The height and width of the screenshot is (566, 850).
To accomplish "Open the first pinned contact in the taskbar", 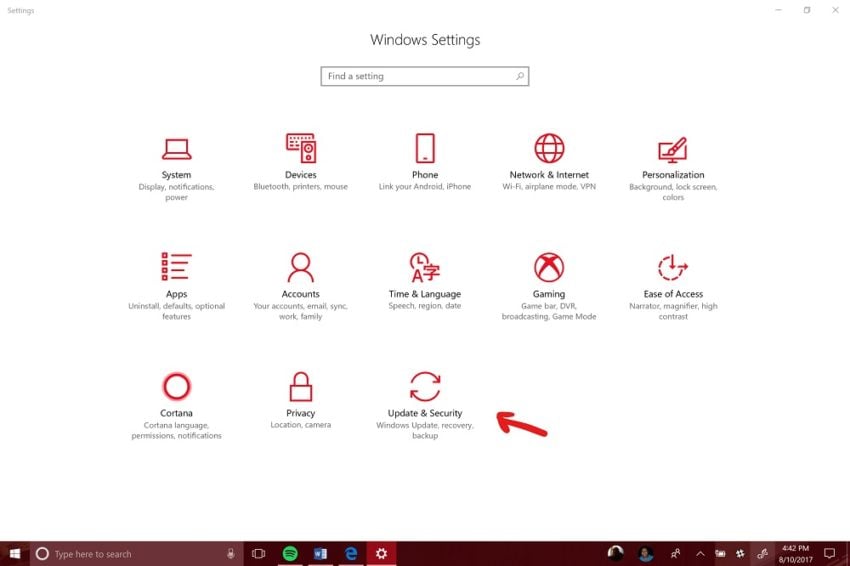I will pos(615,553).
